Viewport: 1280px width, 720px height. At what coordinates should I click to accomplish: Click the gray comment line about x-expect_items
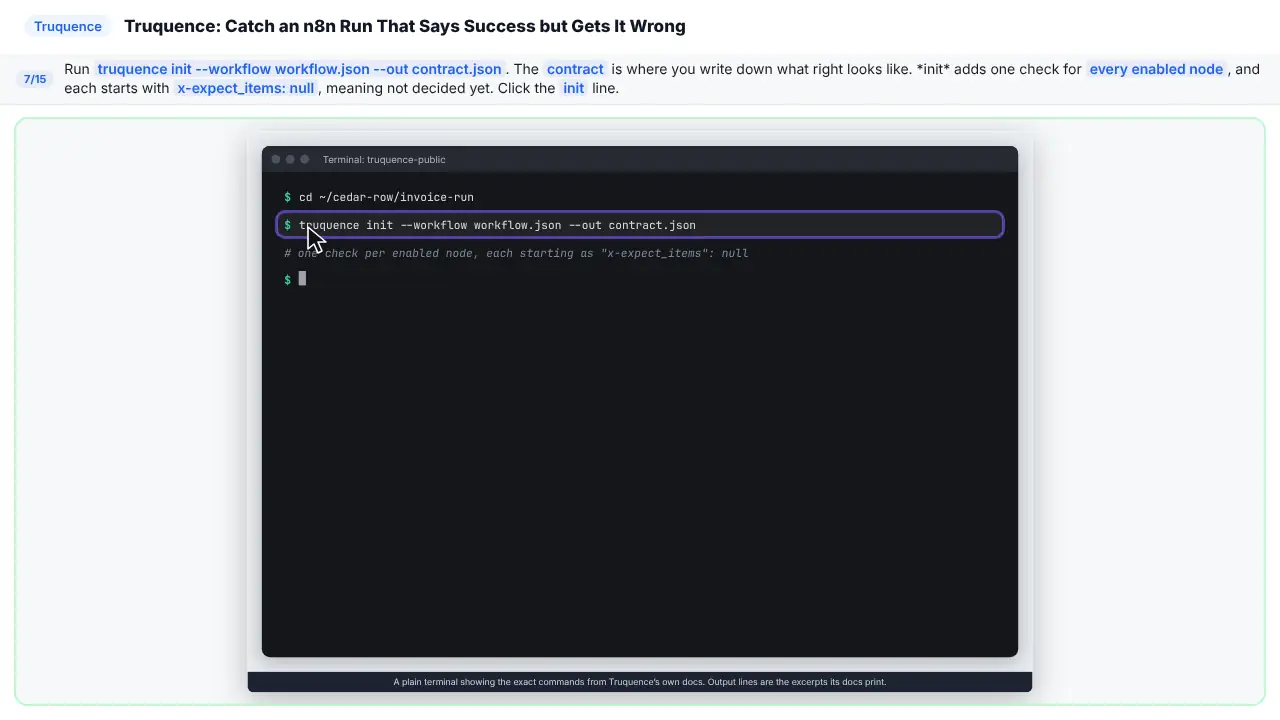(x=516, y=253)
